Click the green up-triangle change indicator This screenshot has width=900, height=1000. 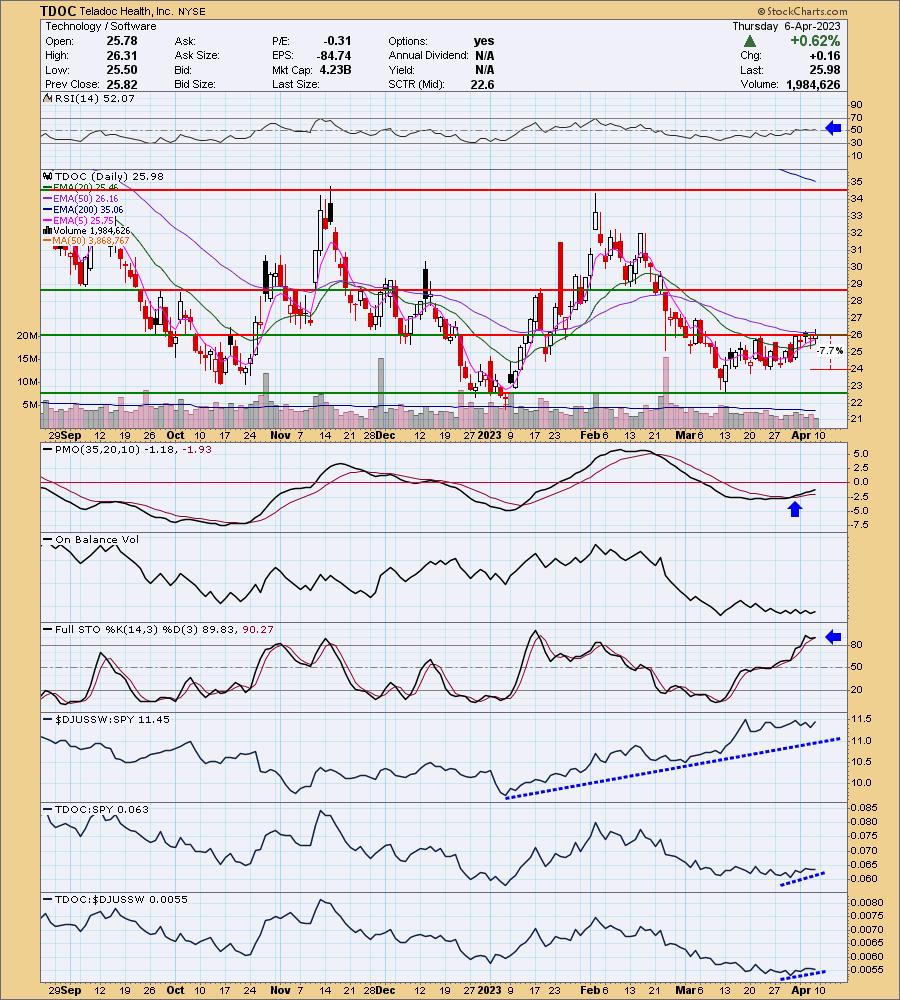coord(751,41)
